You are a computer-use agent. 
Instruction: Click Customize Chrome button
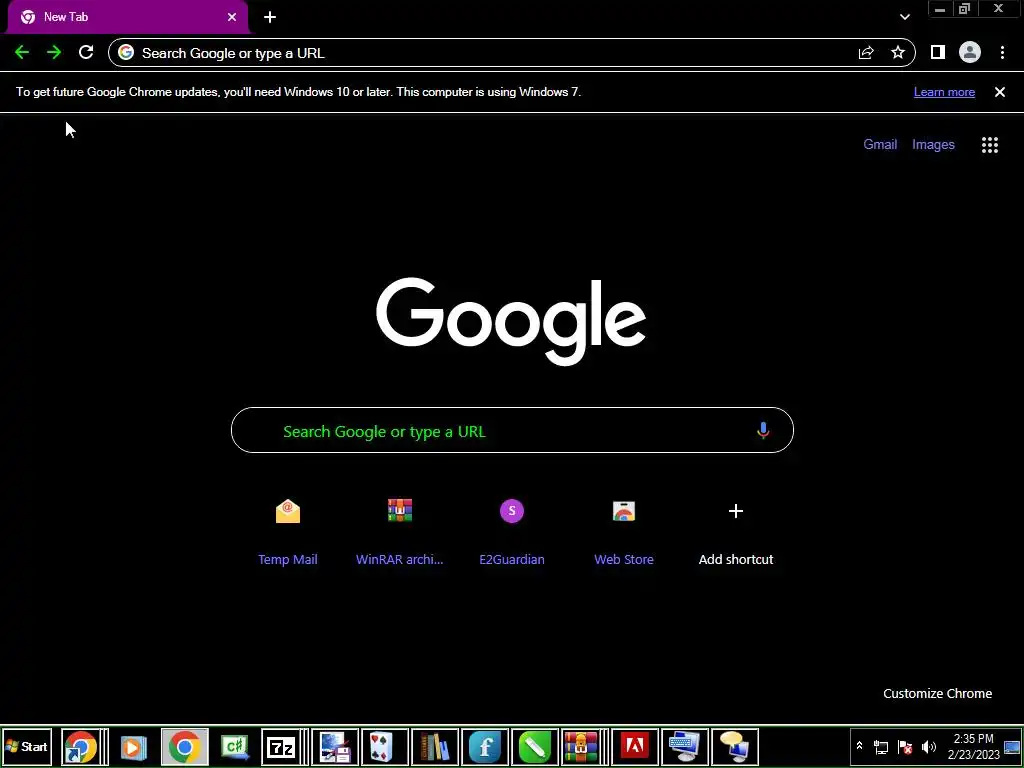coord(937,694)
